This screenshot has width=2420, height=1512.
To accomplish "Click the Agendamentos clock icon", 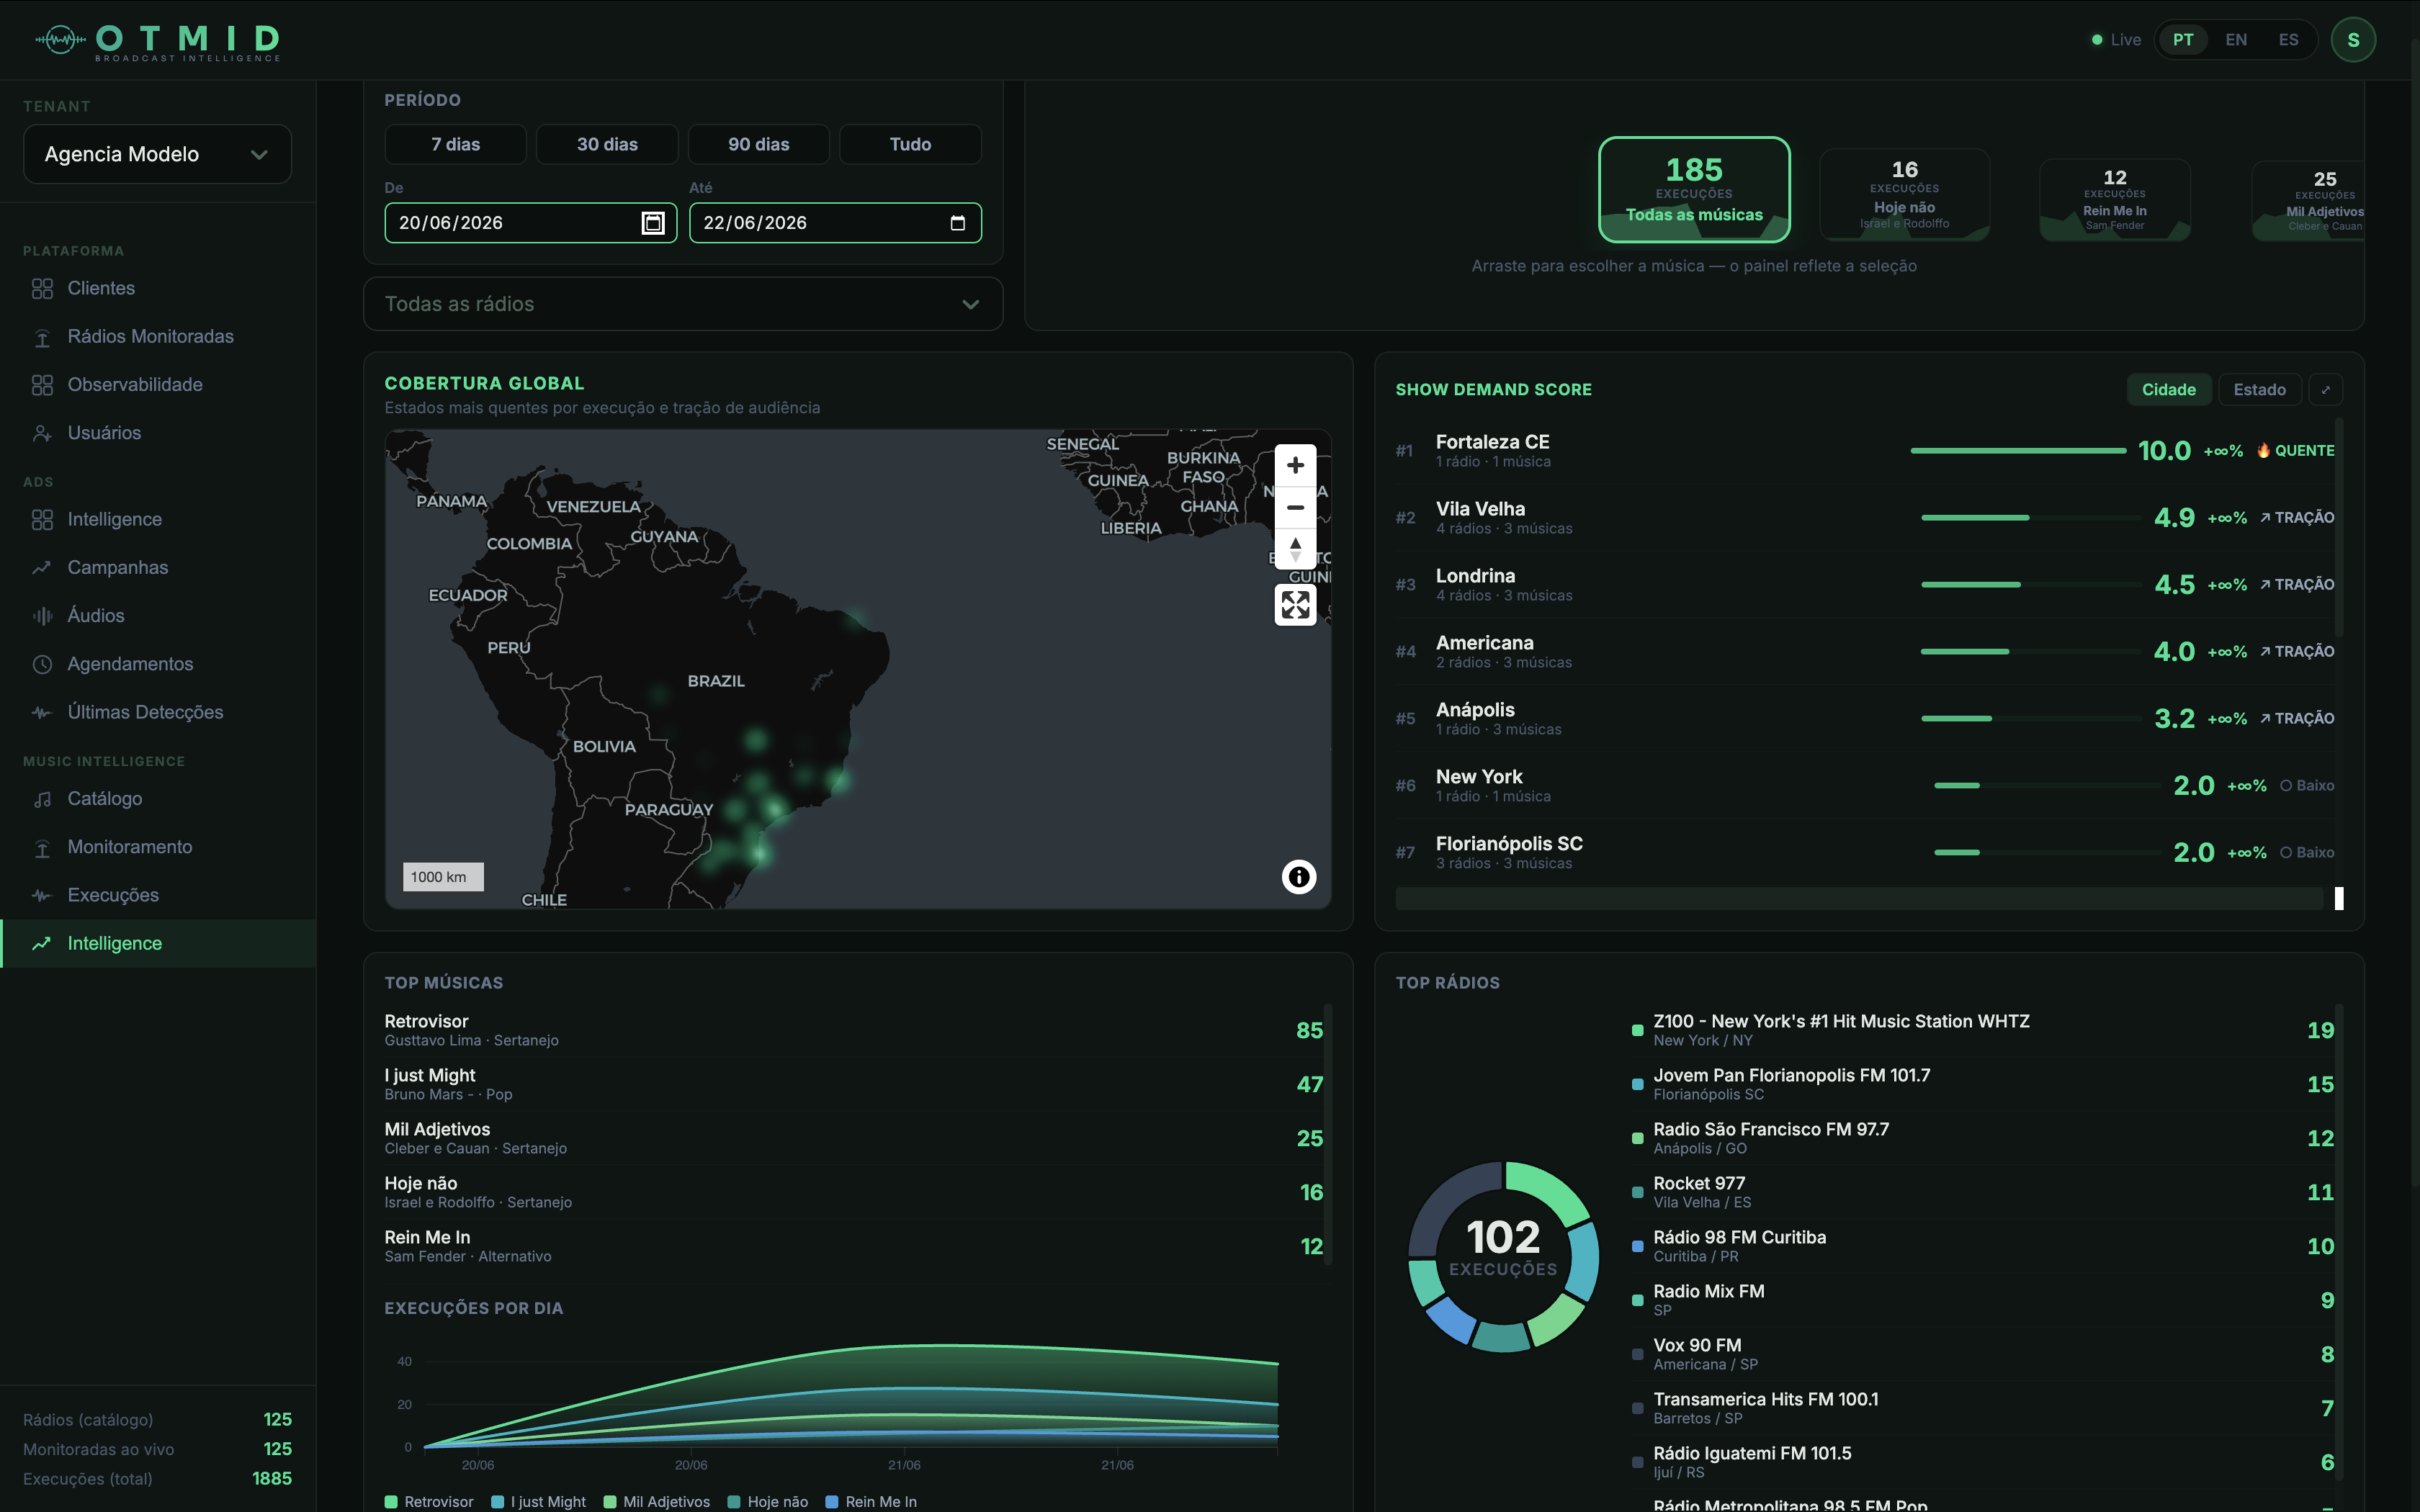I will click(42, 664).
